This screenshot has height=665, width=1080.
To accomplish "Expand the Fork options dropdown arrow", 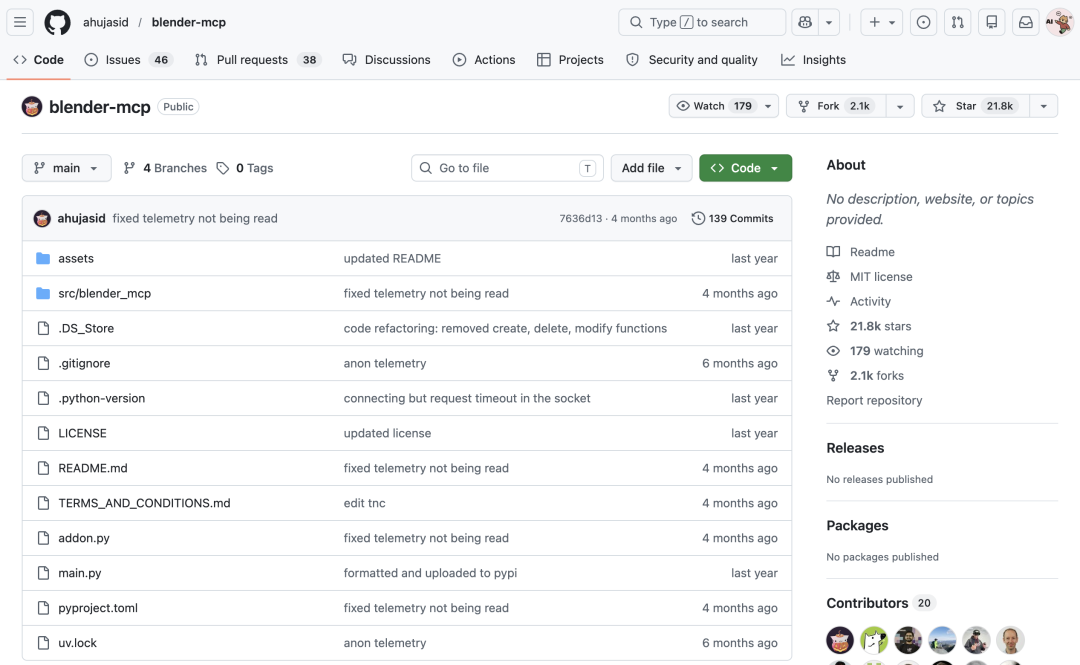I will point(900,106).
